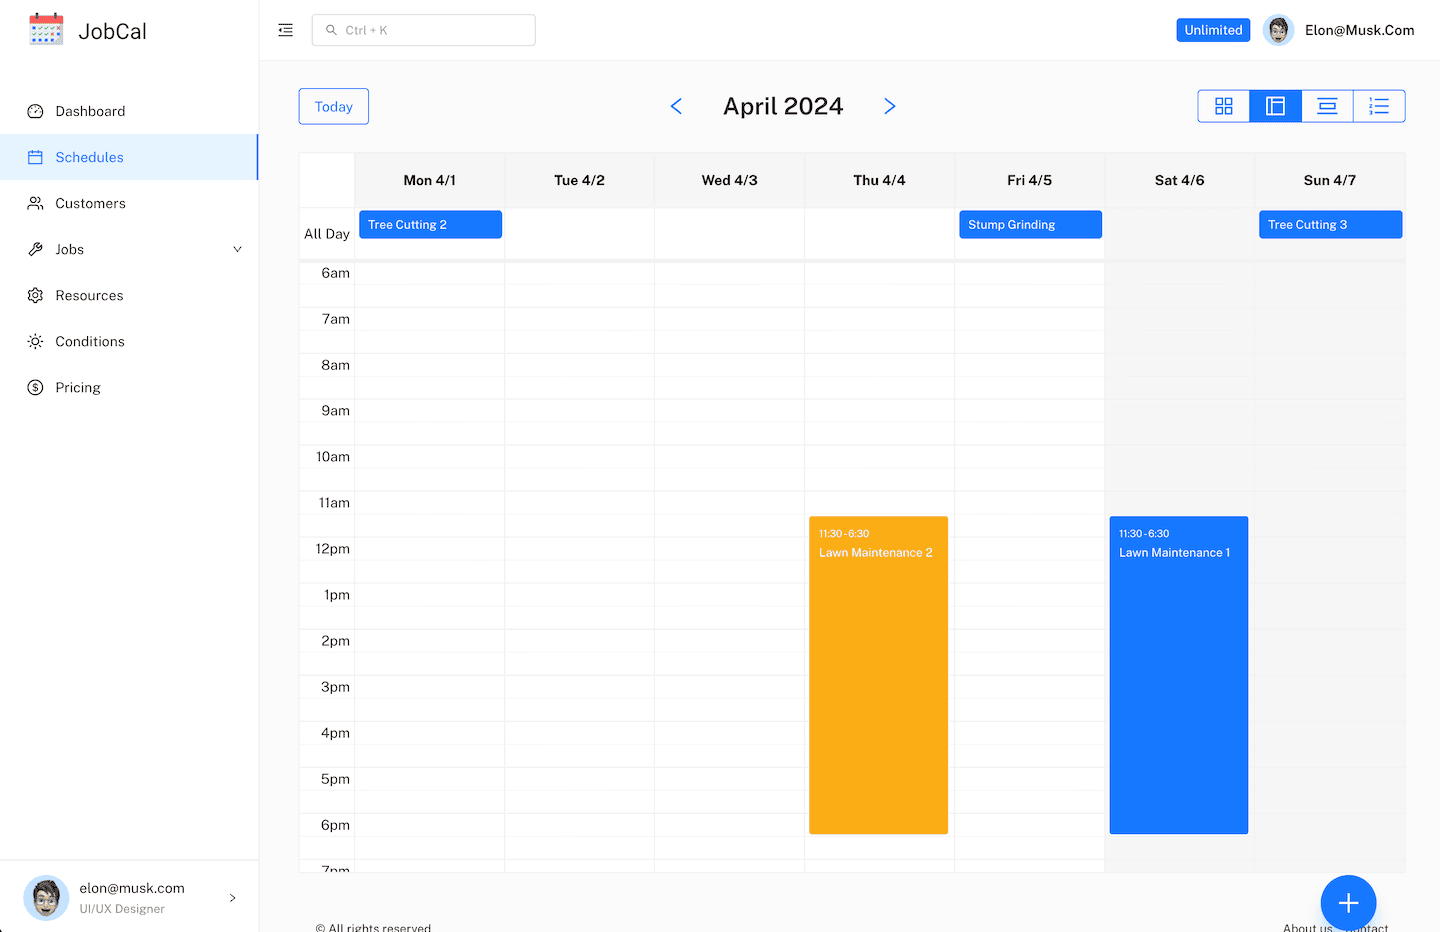Open Conditions from the sidebar
Image resolution: width=1440 pixels, height=932 pixels.
[89, 341]
